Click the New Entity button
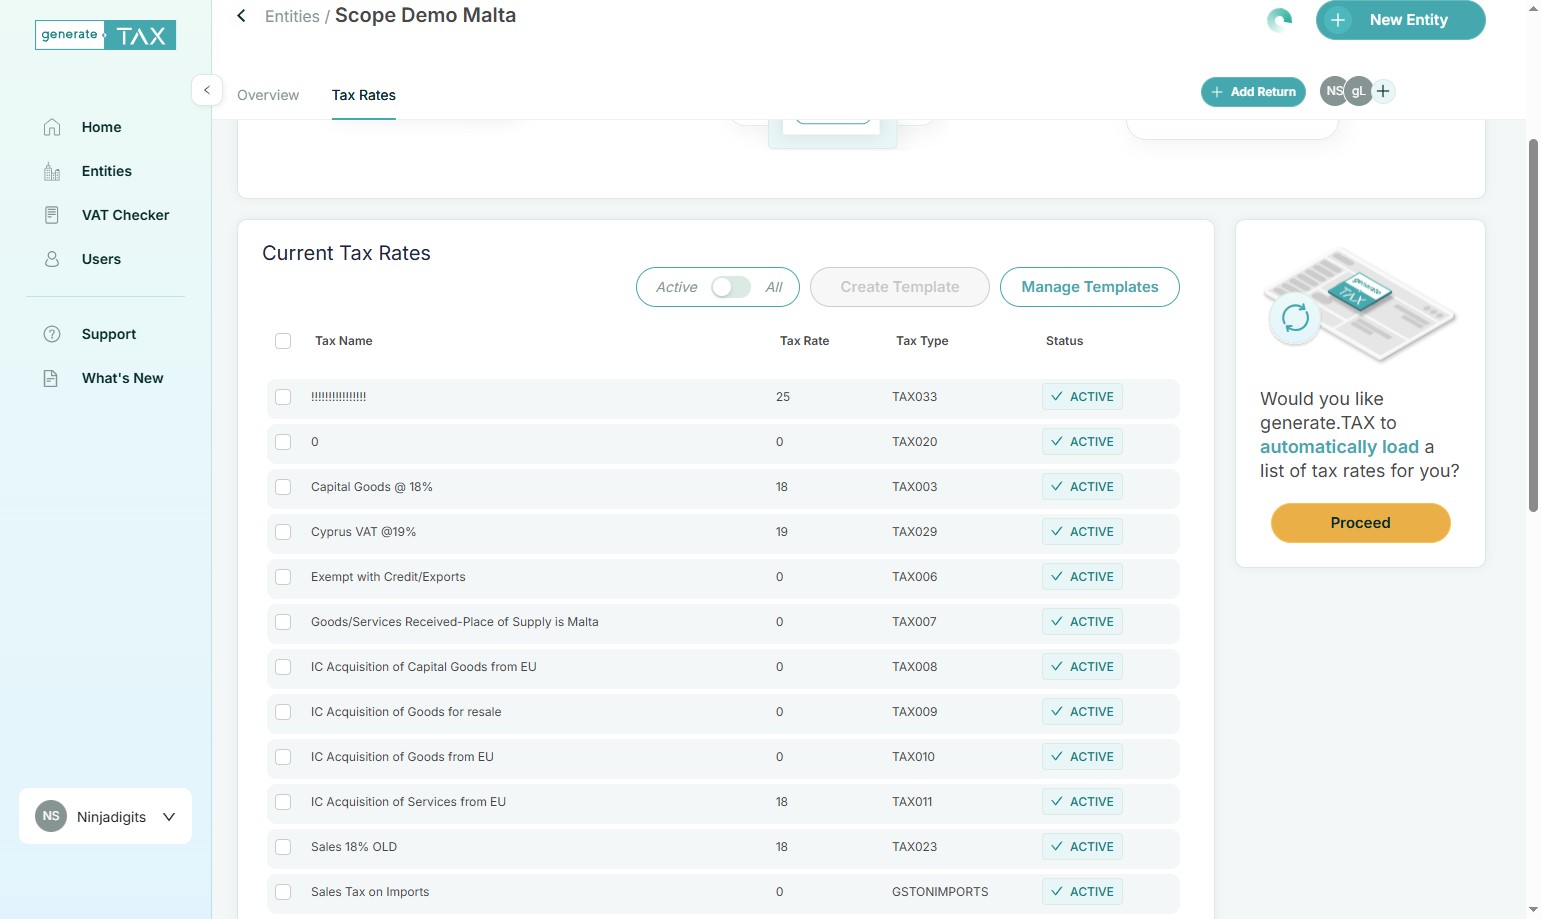 (x=1400, y=20)
